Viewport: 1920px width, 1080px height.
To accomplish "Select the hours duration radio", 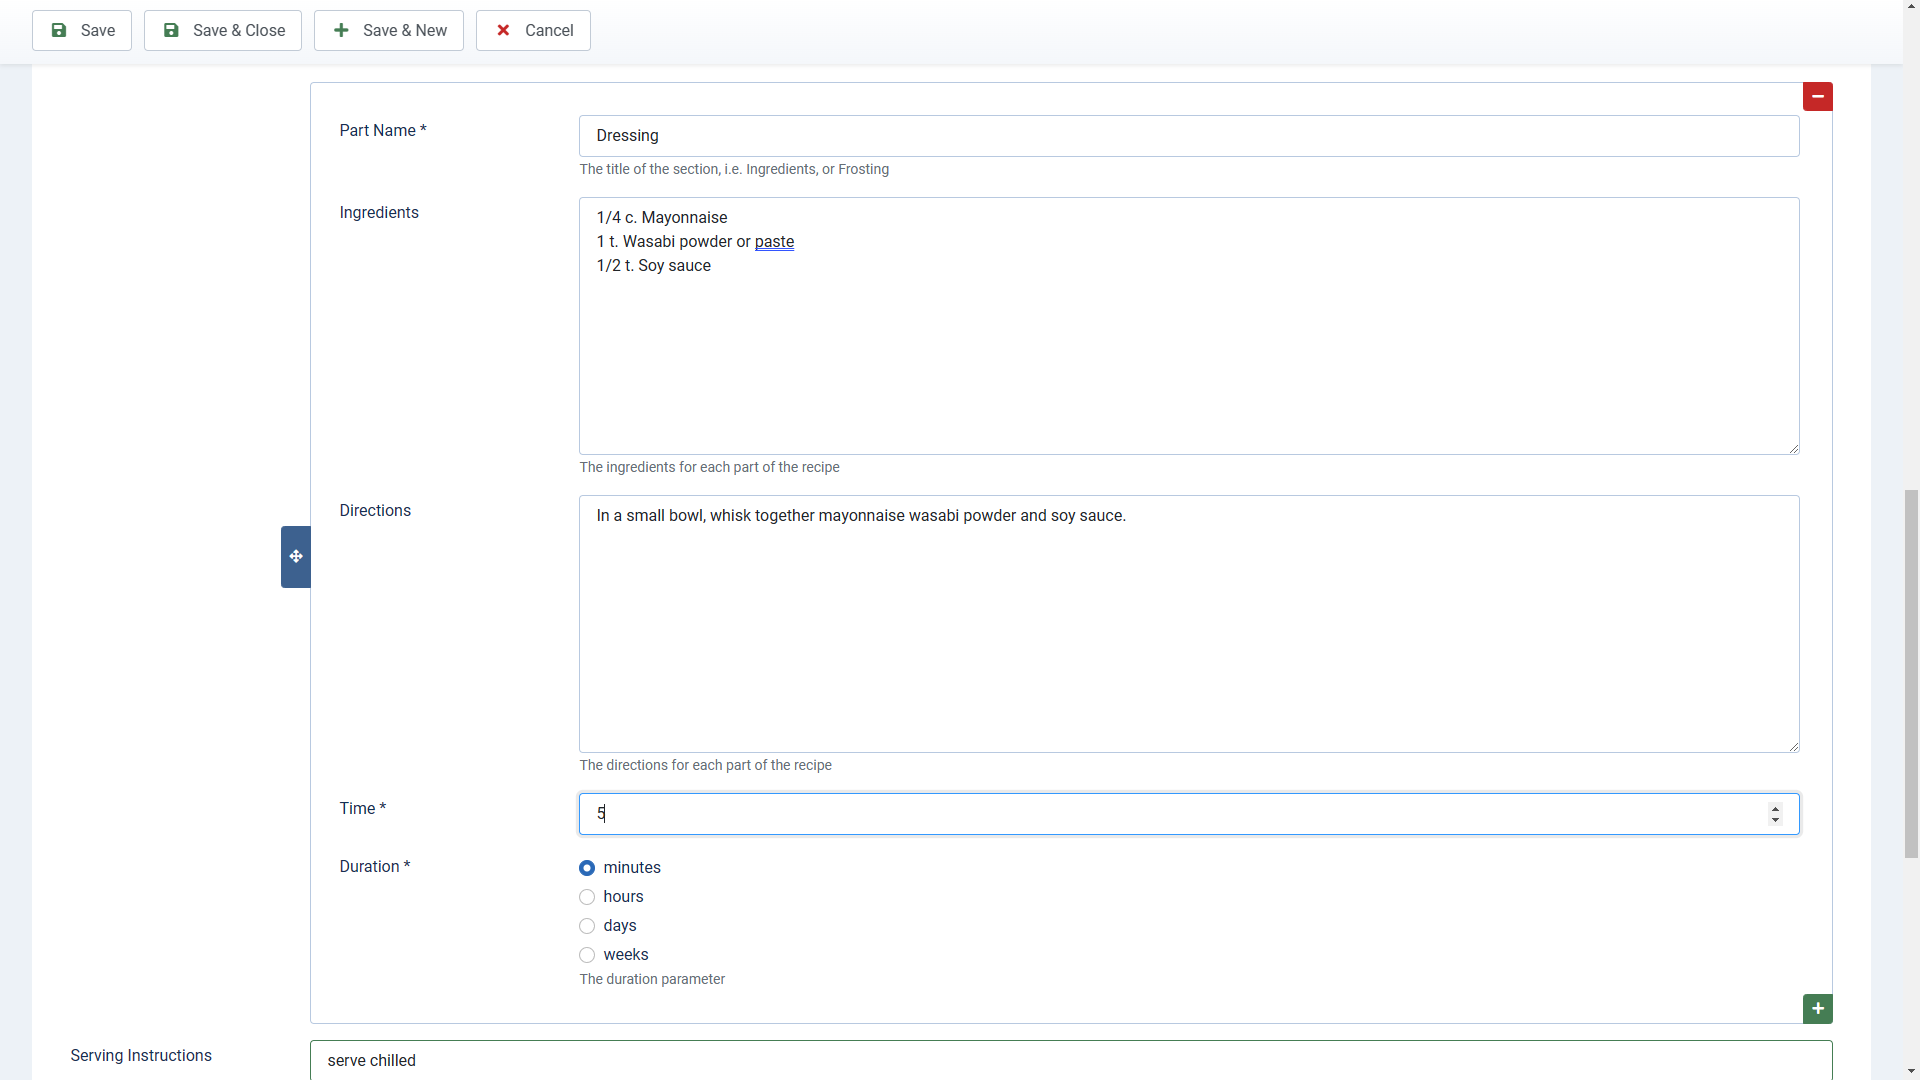I will pyautogui.click(x=587, y=897).
